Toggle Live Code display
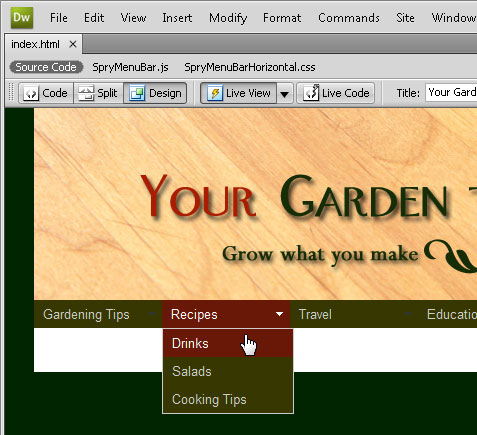 [x=336, y=93]
